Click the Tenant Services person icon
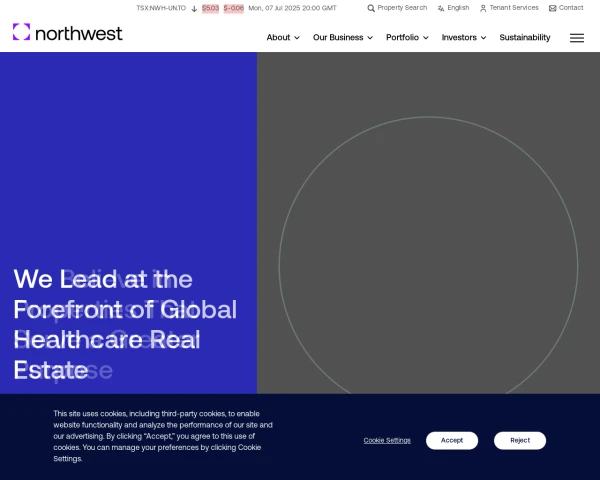This screenshot has width=600, height=480. [x=483, y=8]
